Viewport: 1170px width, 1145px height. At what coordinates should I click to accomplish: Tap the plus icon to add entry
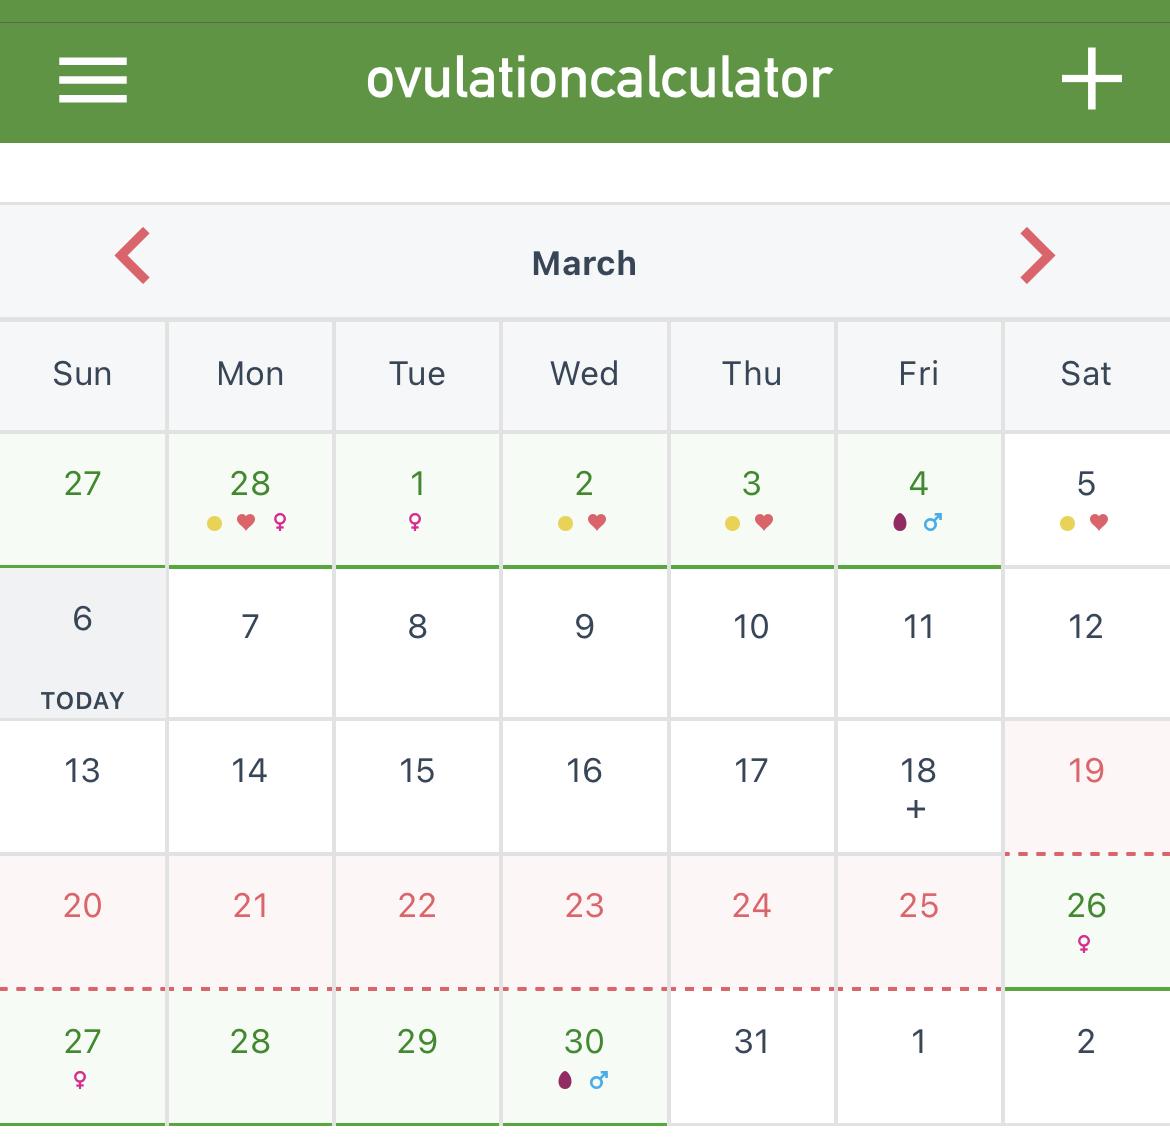coord(1092,78)
